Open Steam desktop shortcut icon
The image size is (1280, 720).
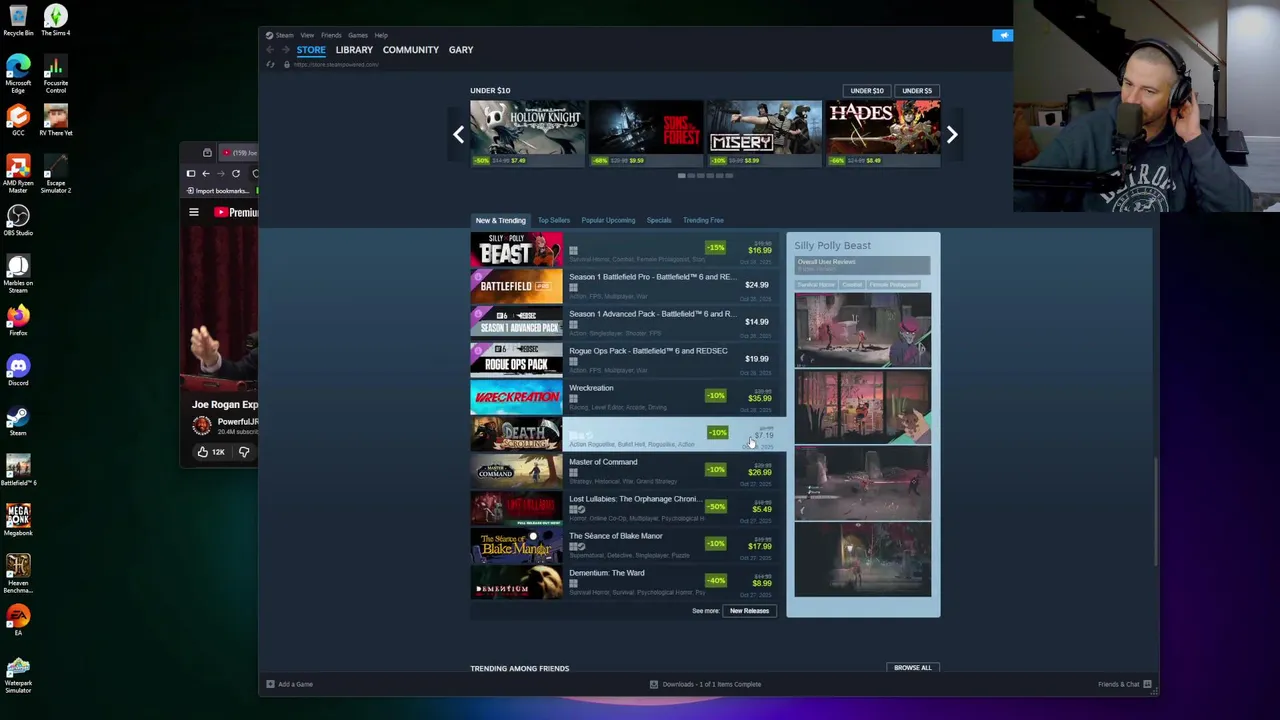[18, 420]
